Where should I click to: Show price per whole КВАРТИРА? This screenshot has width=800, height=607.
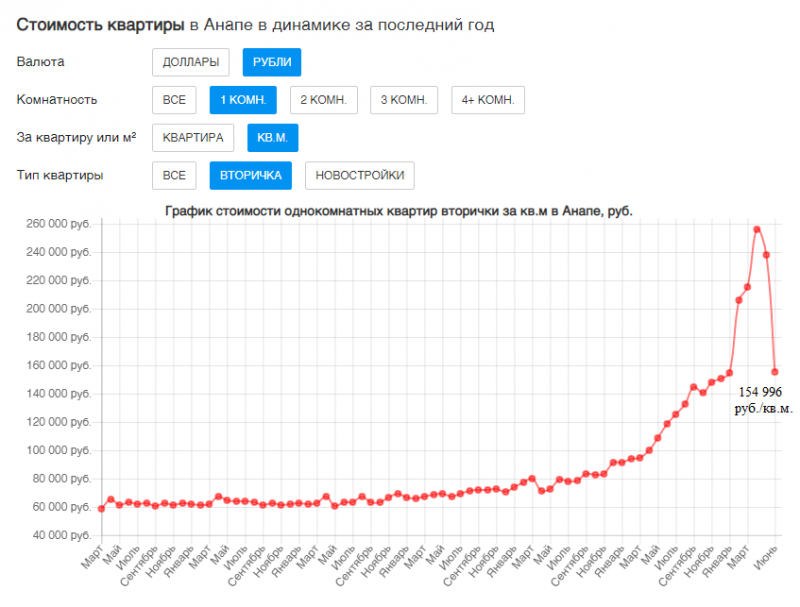pos(194,138)
